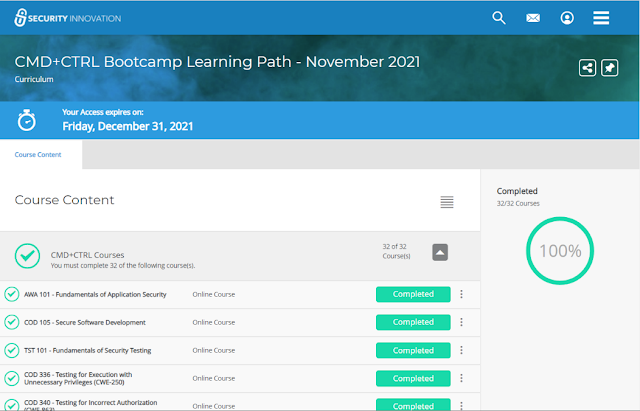
Task: Pin the curriculum with pushpin icon
Action: (609, 68)
